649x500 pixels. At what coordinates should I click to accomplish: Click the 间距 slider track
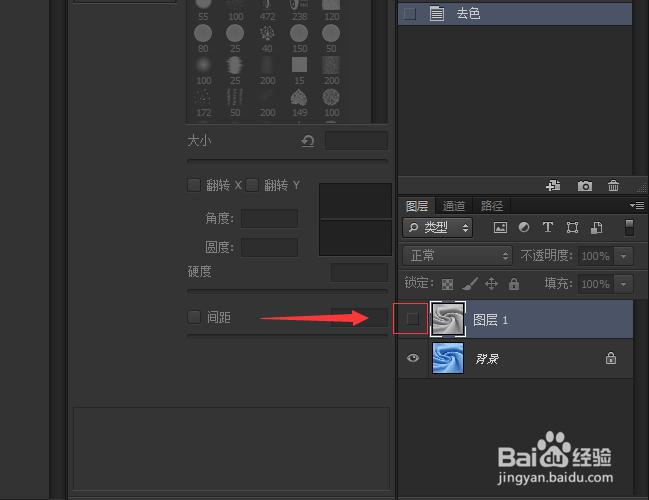click(x=287, y=336)
